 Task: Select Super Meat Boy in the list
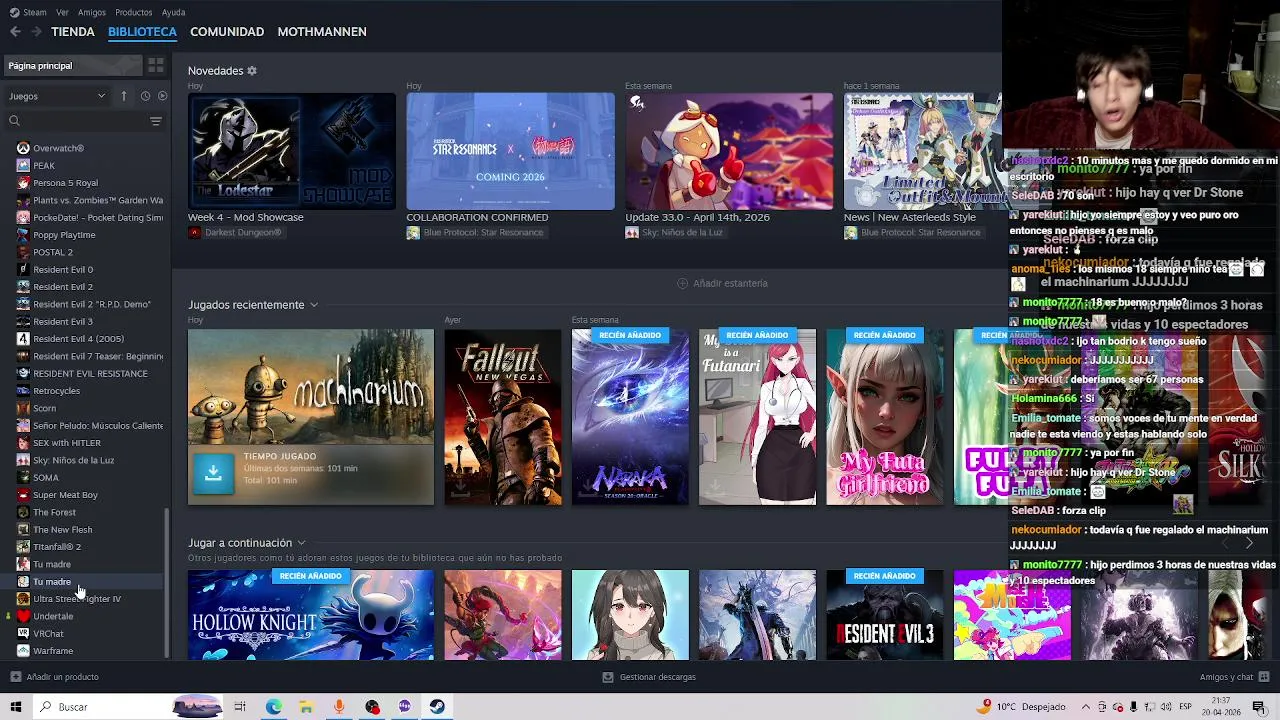pyautogui.click(x=65, y=495)
